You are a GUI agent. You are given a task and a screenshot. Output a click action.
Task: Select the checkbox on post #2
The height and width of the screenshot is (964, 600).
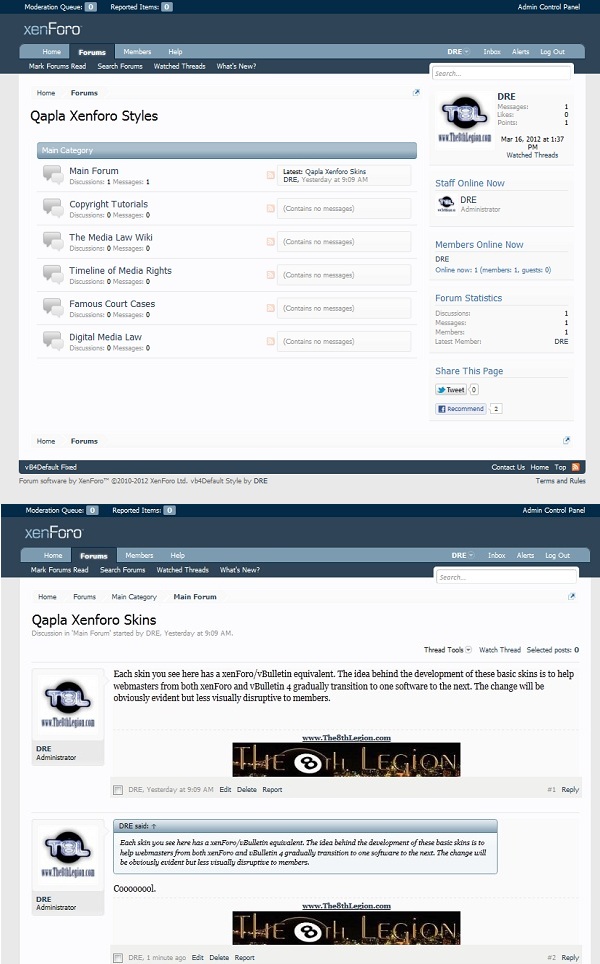click(x=118, y=958)
